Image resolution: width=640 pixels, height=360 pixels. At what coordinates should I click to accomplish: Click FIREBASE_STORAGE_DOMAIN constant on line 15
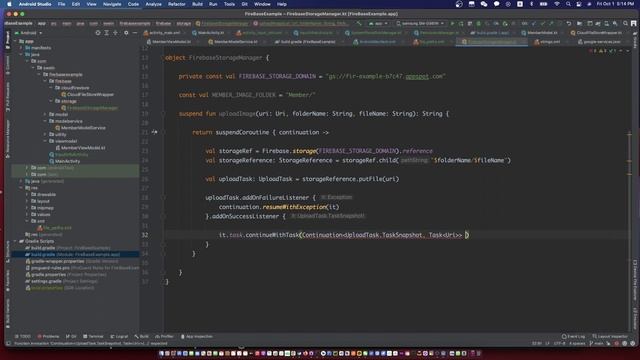(277, 76)
